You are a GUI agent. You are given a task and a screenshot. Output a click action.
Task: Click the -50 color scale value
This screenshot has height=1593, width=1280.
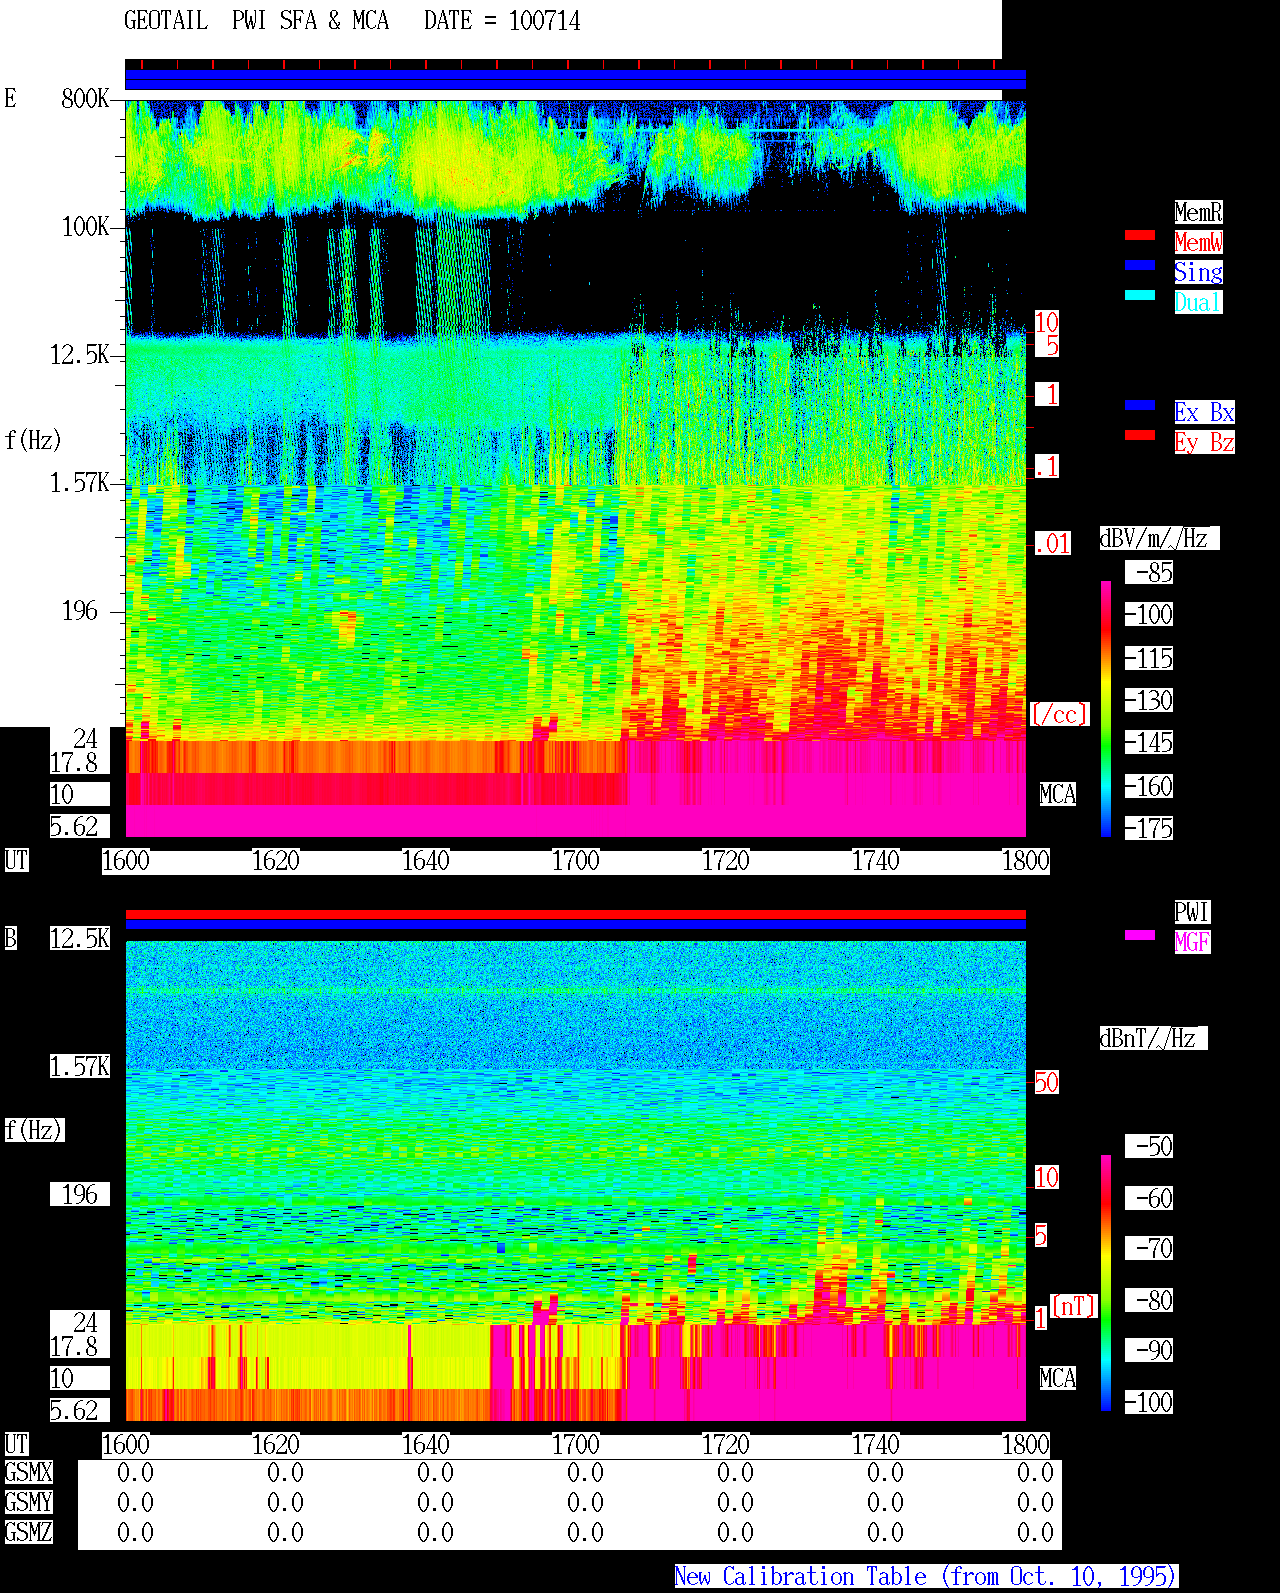(1150, 1147)
